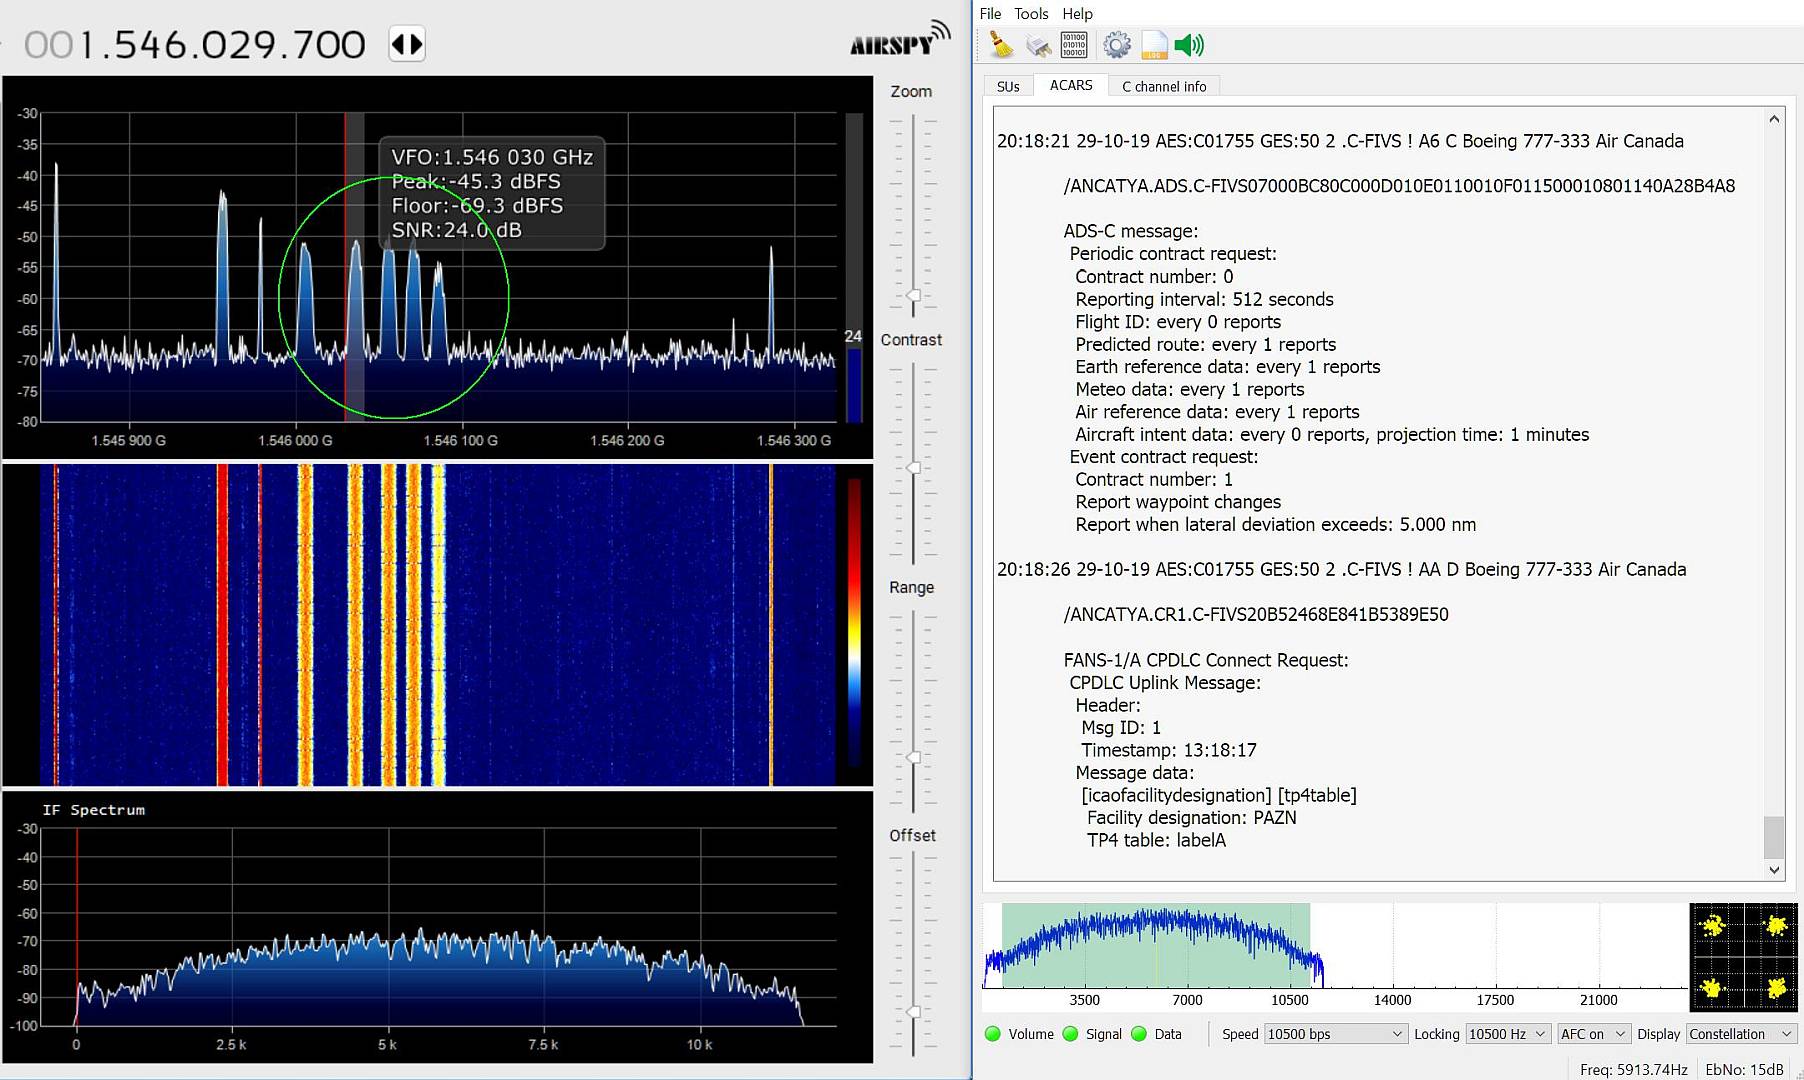
Task: Click the 20:18:21 ADS-C message header line
Action: [x=1340, y=141]
